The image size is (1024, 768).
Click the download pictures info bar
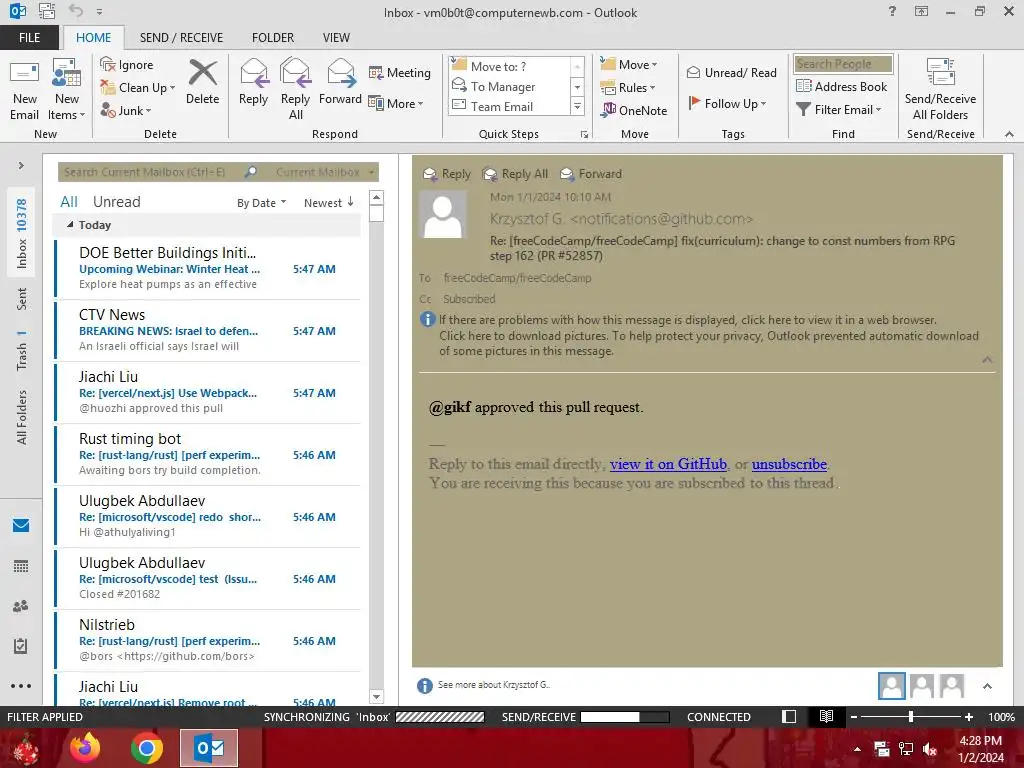point(709,344)
